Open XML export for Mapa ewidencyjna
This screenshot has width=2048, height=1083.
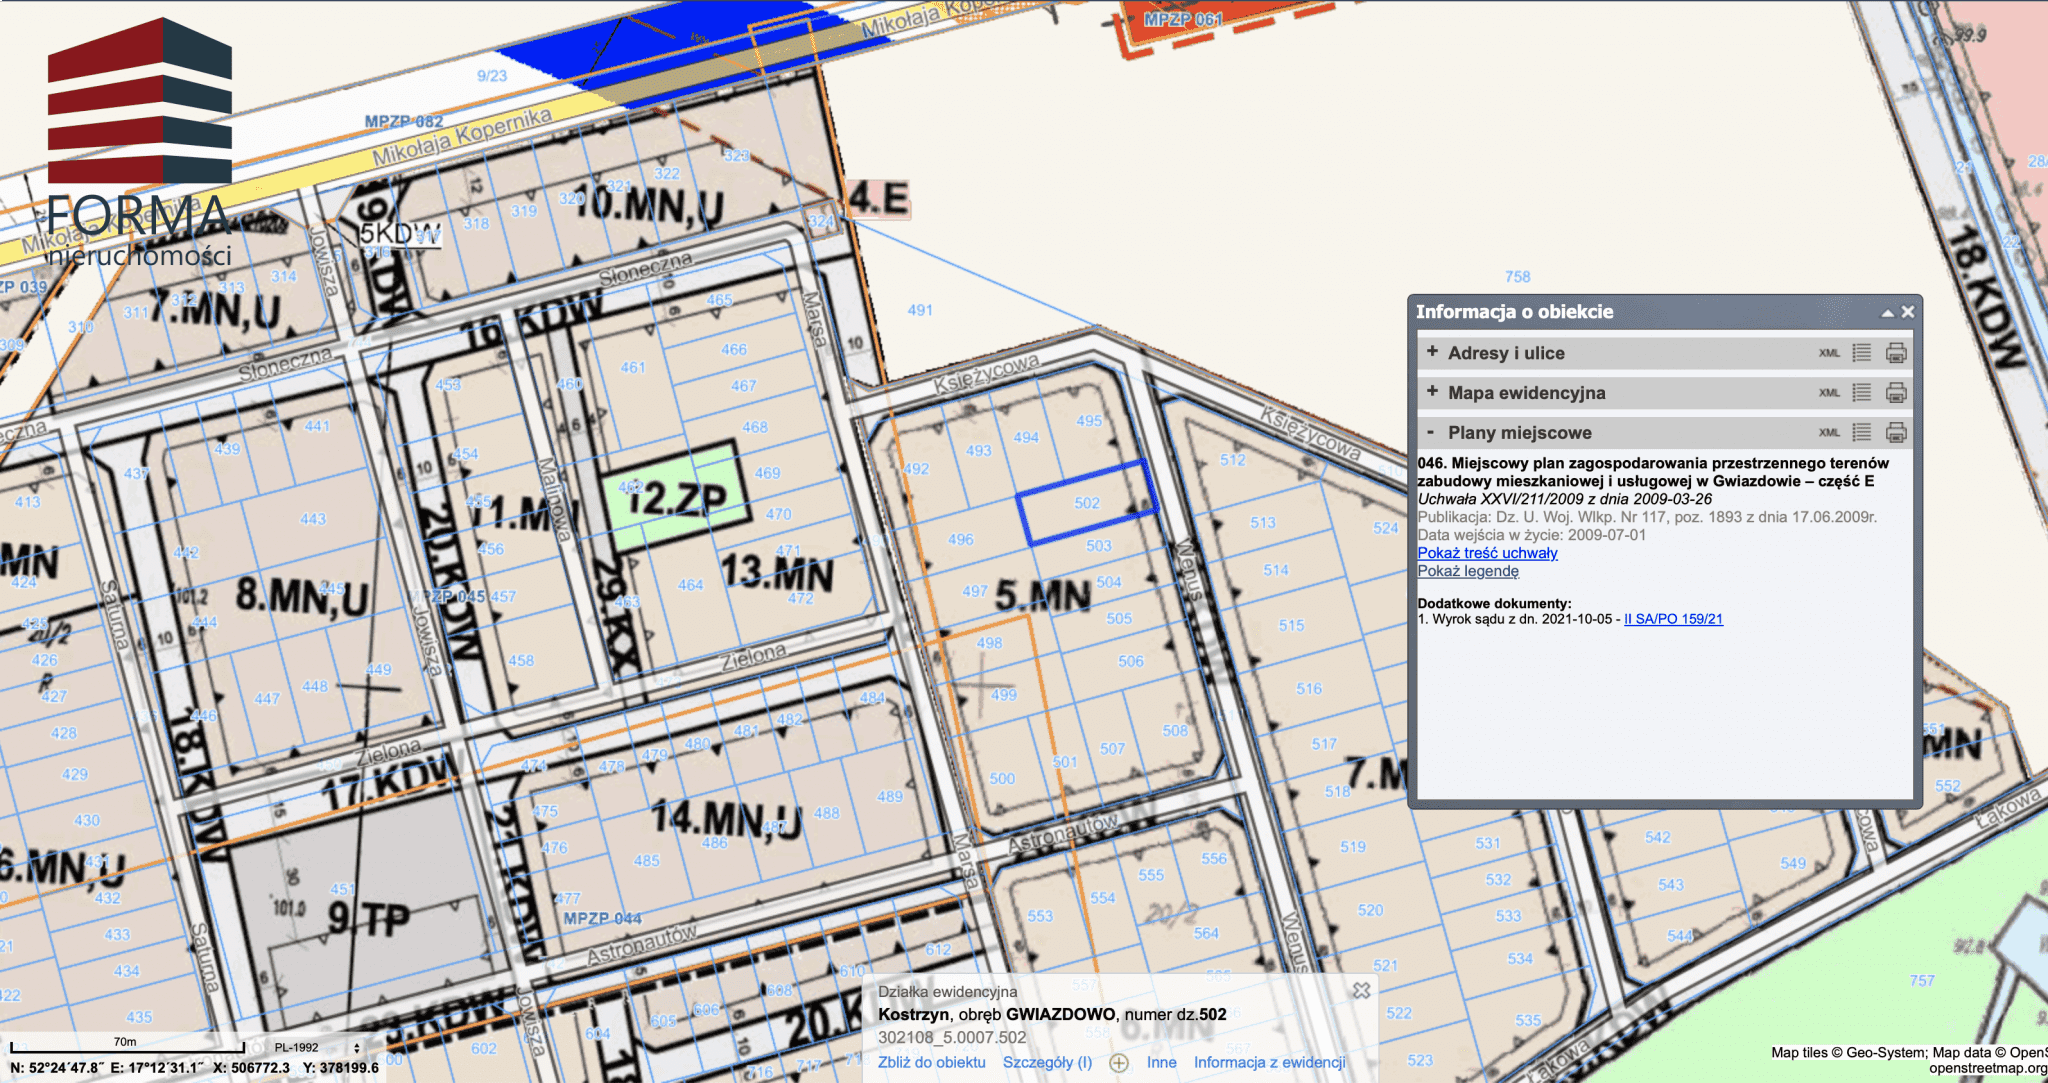[x=1829, y=393]
